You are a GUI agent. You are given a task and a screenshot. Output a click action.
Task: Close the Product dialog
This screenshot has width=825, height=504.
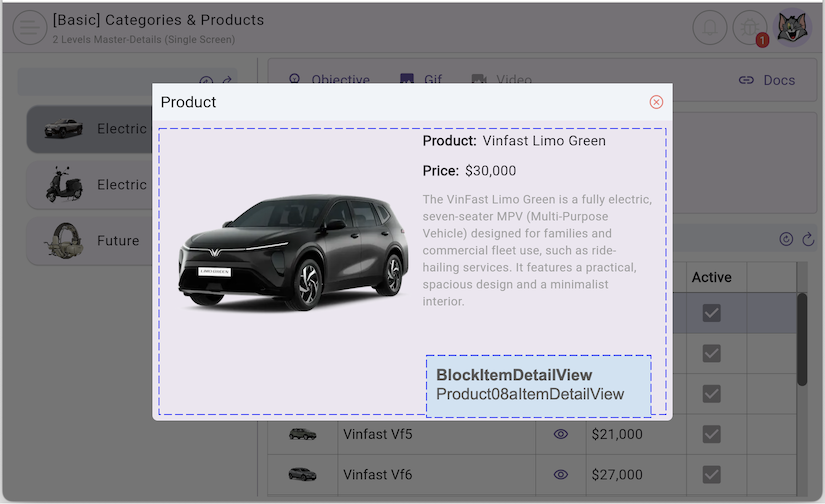(x=656, y=102)
